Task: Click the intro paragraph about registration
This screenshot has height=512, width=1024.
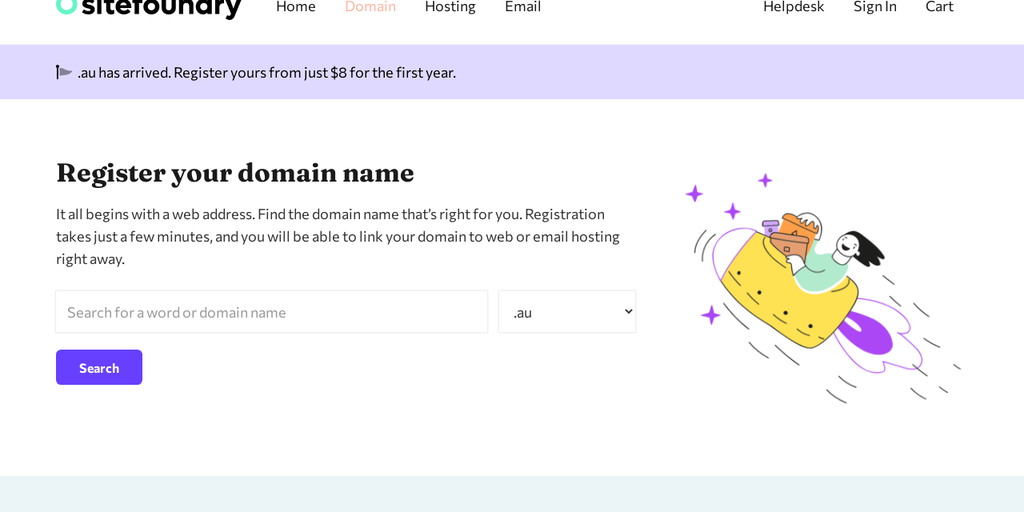Action: 338,236
